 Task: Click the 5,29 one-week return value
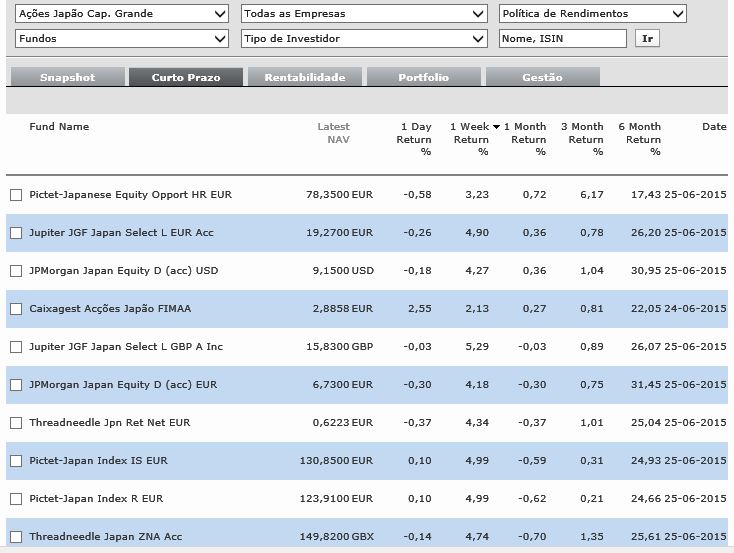477,347
